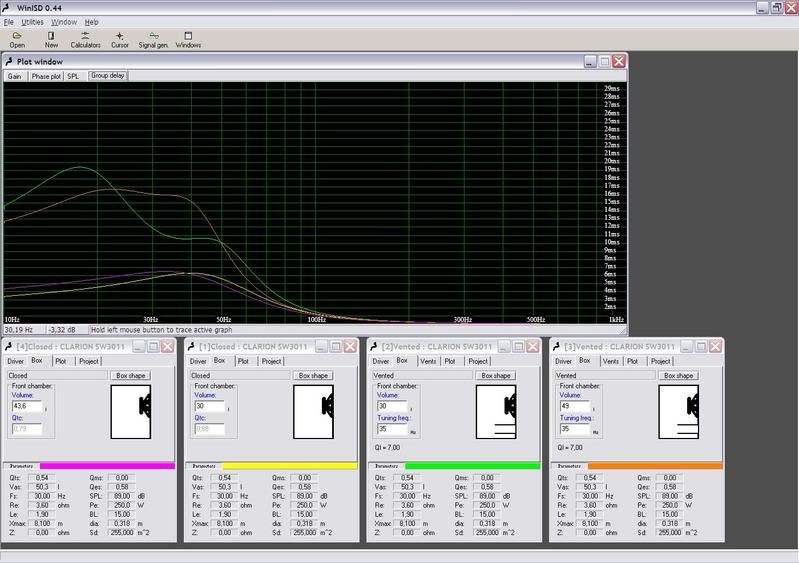Click the green color bar in [2]Vented window
Image resolution: width=799 pixels, height=563 pixels.
point(472,466)
